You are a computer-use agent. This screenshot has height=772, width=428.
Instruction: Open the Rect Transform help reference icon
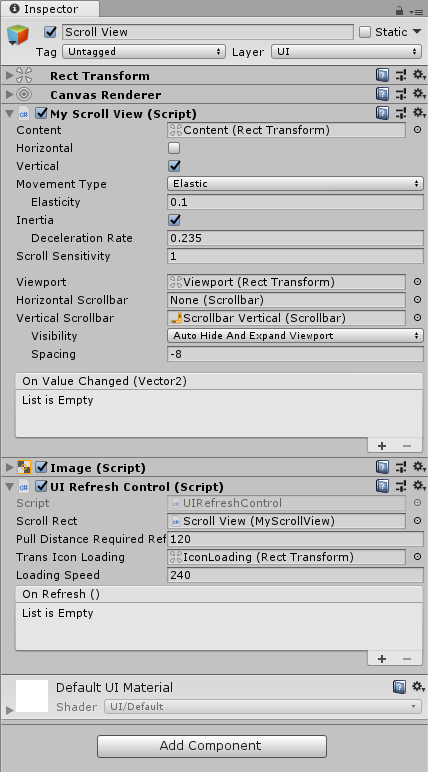[x=382, y=75]
